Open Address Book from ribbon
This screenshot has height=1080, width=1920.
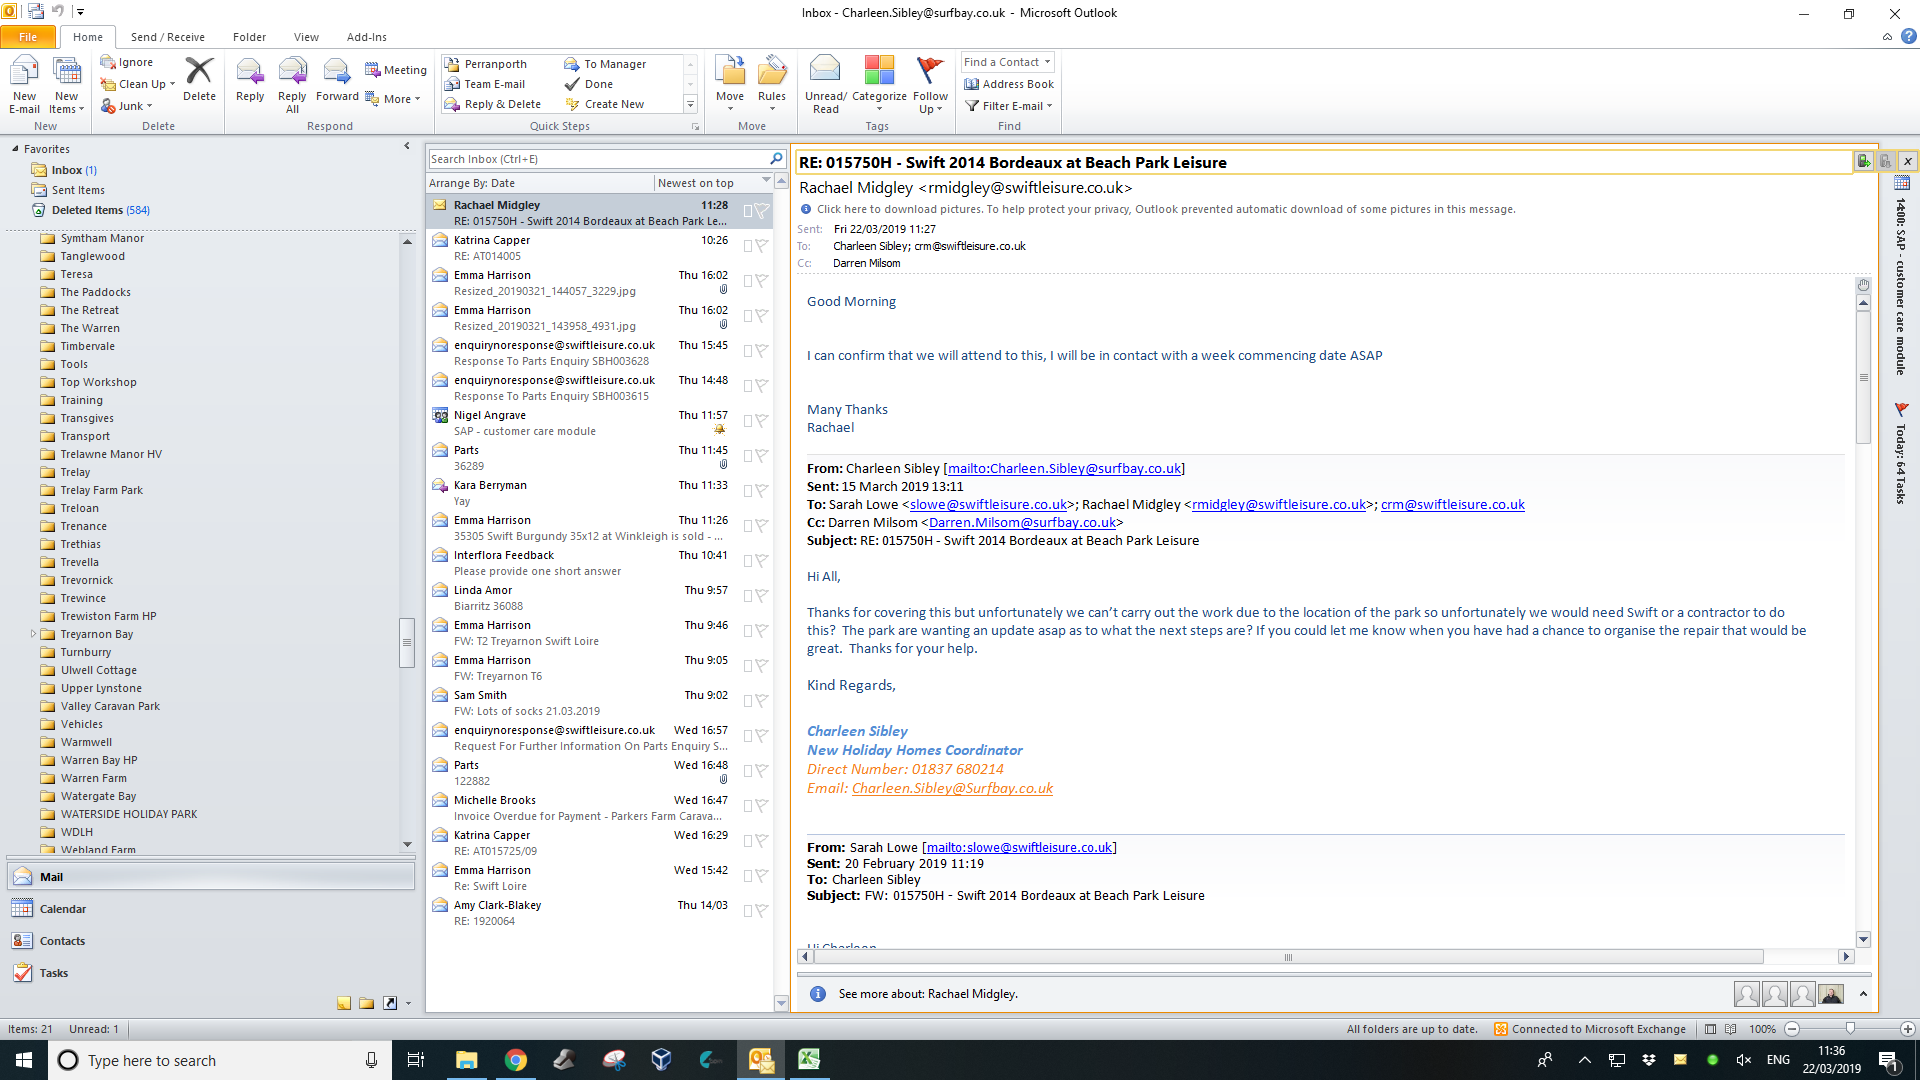[1008, 84]
